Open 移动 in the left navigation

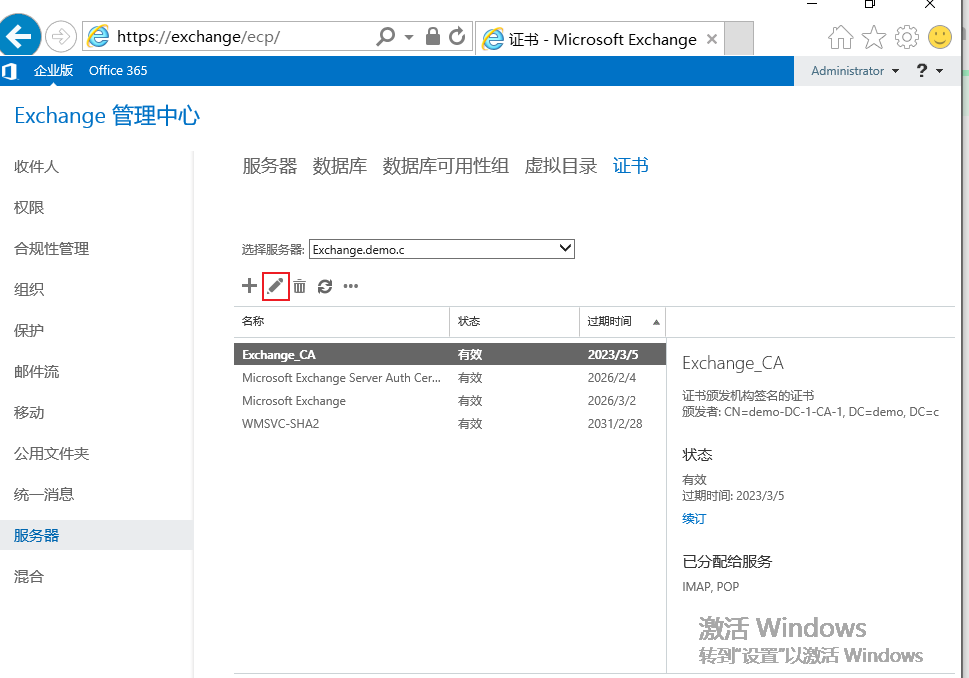pyautogui.click(x=29, y=412)
